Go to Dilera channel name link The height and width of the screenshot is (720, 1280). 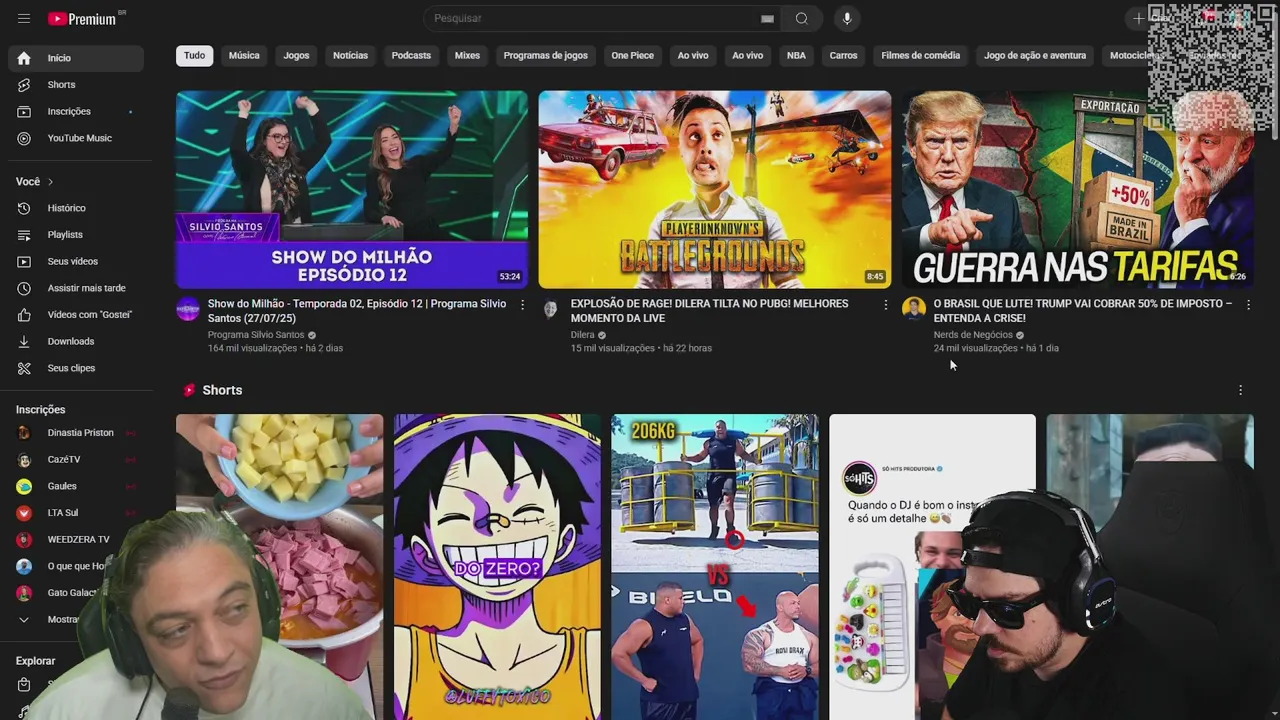[x=583, y=335]
